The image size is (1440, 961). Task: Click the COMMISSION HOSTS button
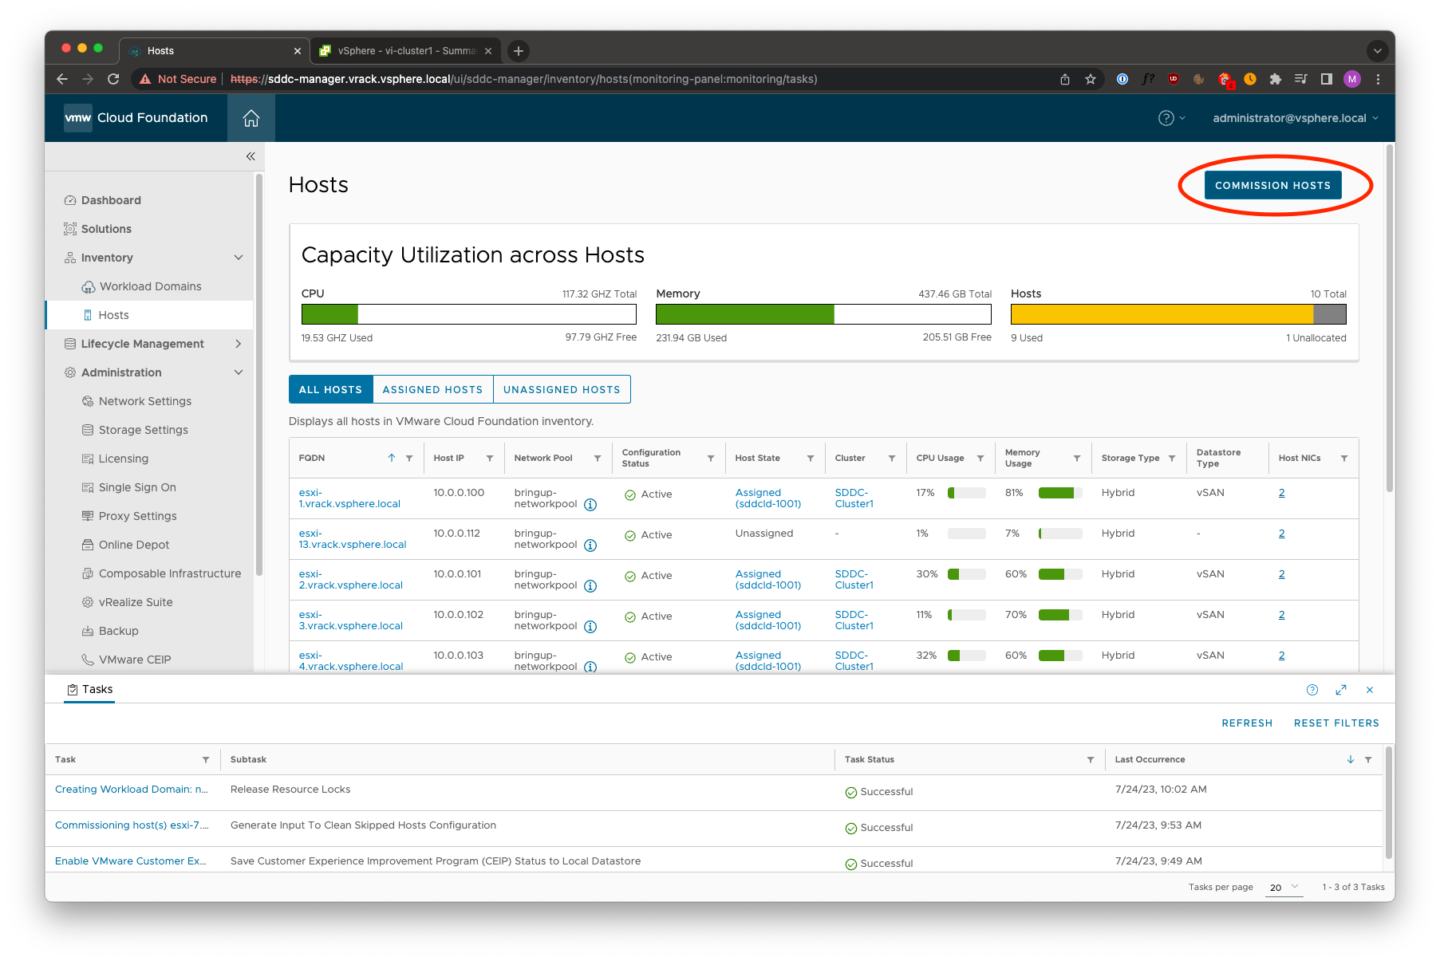1272,185
